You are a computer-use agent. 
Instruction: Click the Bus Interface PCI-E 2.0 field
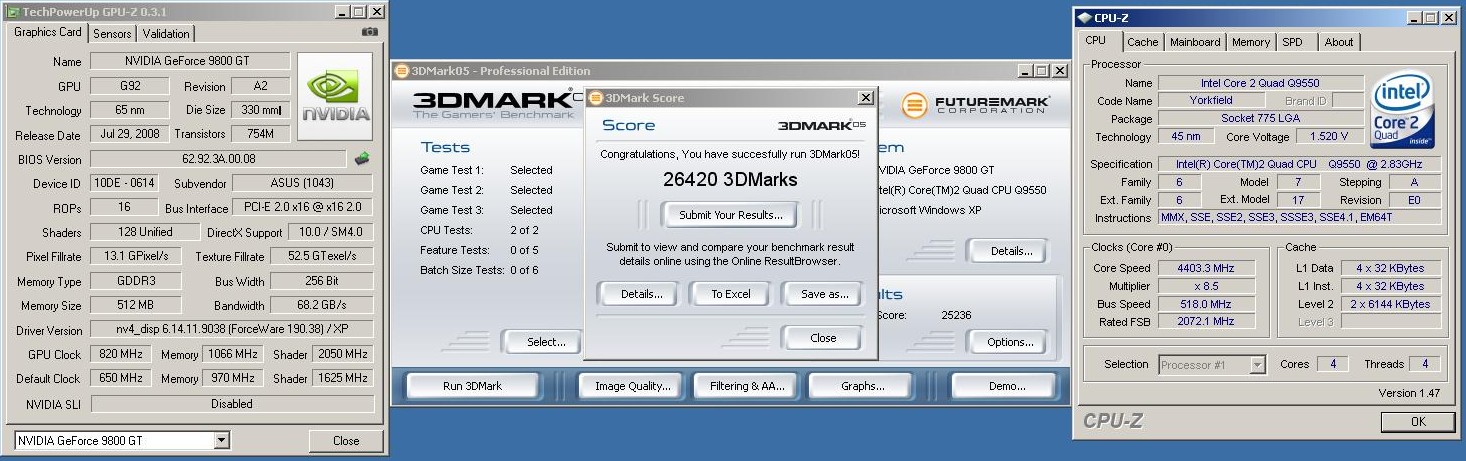pyautogui.click(x=302, y=208)
